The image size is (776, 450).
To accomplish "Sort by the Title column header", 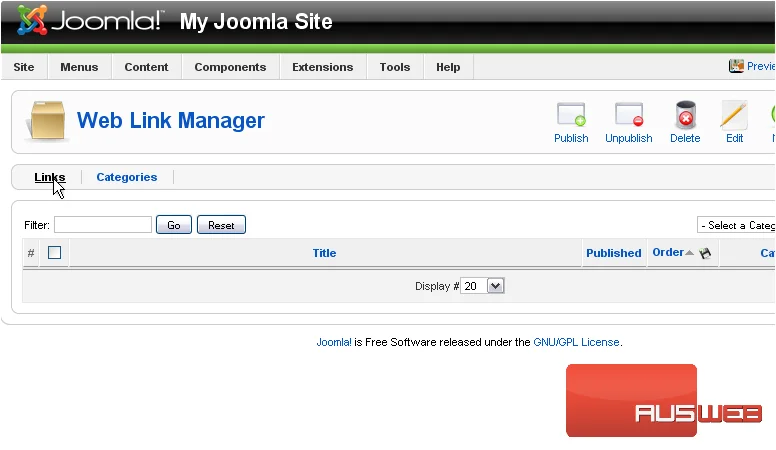I will [x=324, y=253].
